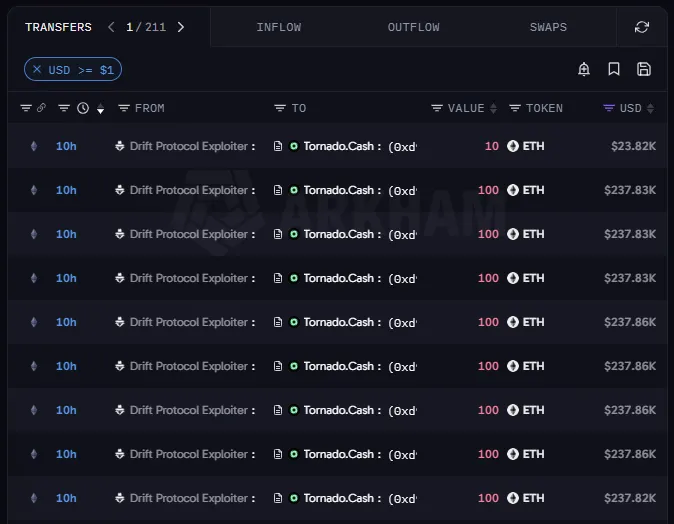Open Tornado.Cash recipient in $237.82K row
Screen dimensions: 674x524
(x=339, y=498)
